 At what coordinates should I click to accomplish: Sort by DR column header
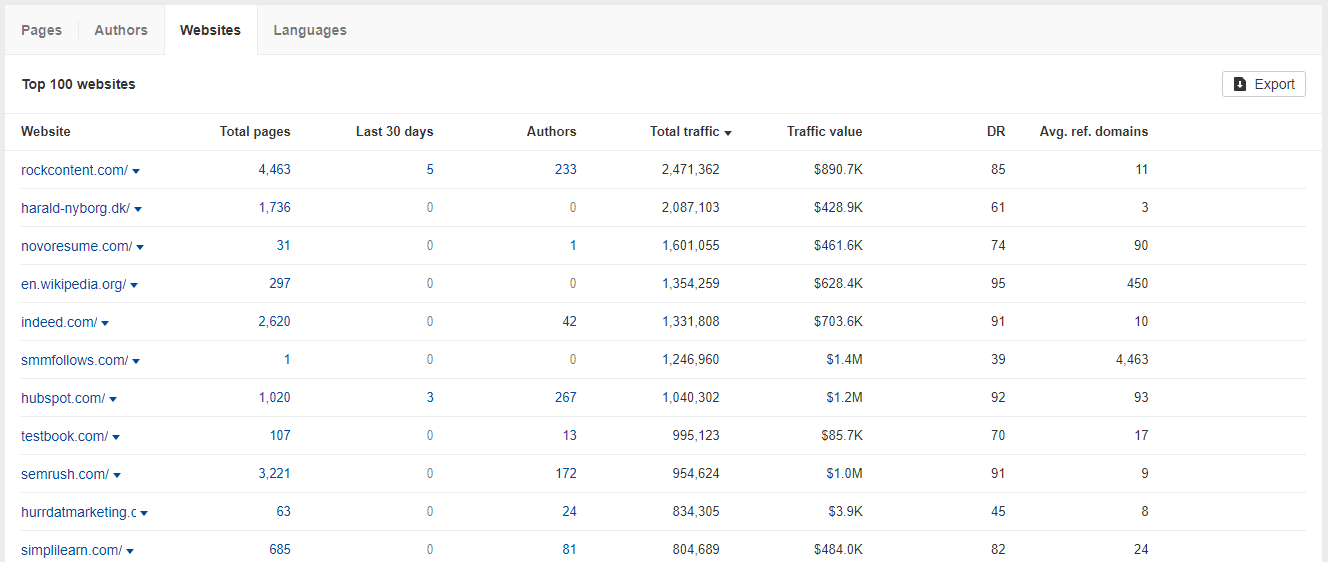pyautogui.click(x=996, y=132)
